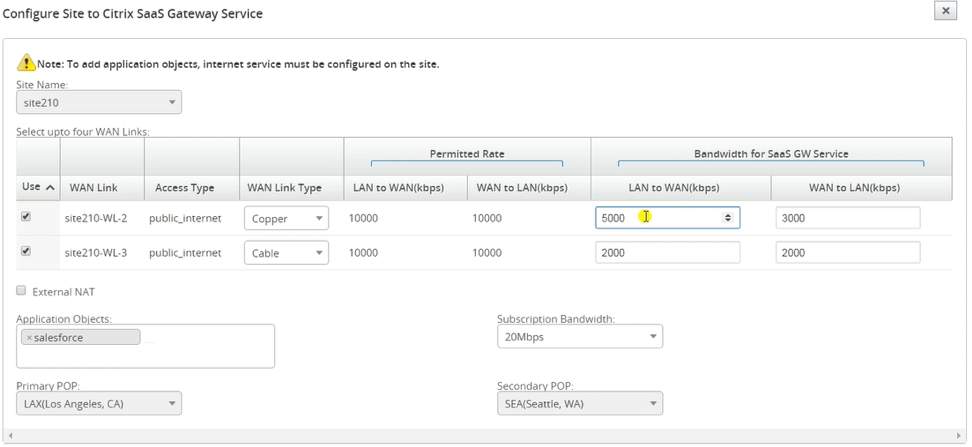Screen dimensions: 972x447
Task: Click the horizontal scrollbar left arrow
Action: point(9,436)
